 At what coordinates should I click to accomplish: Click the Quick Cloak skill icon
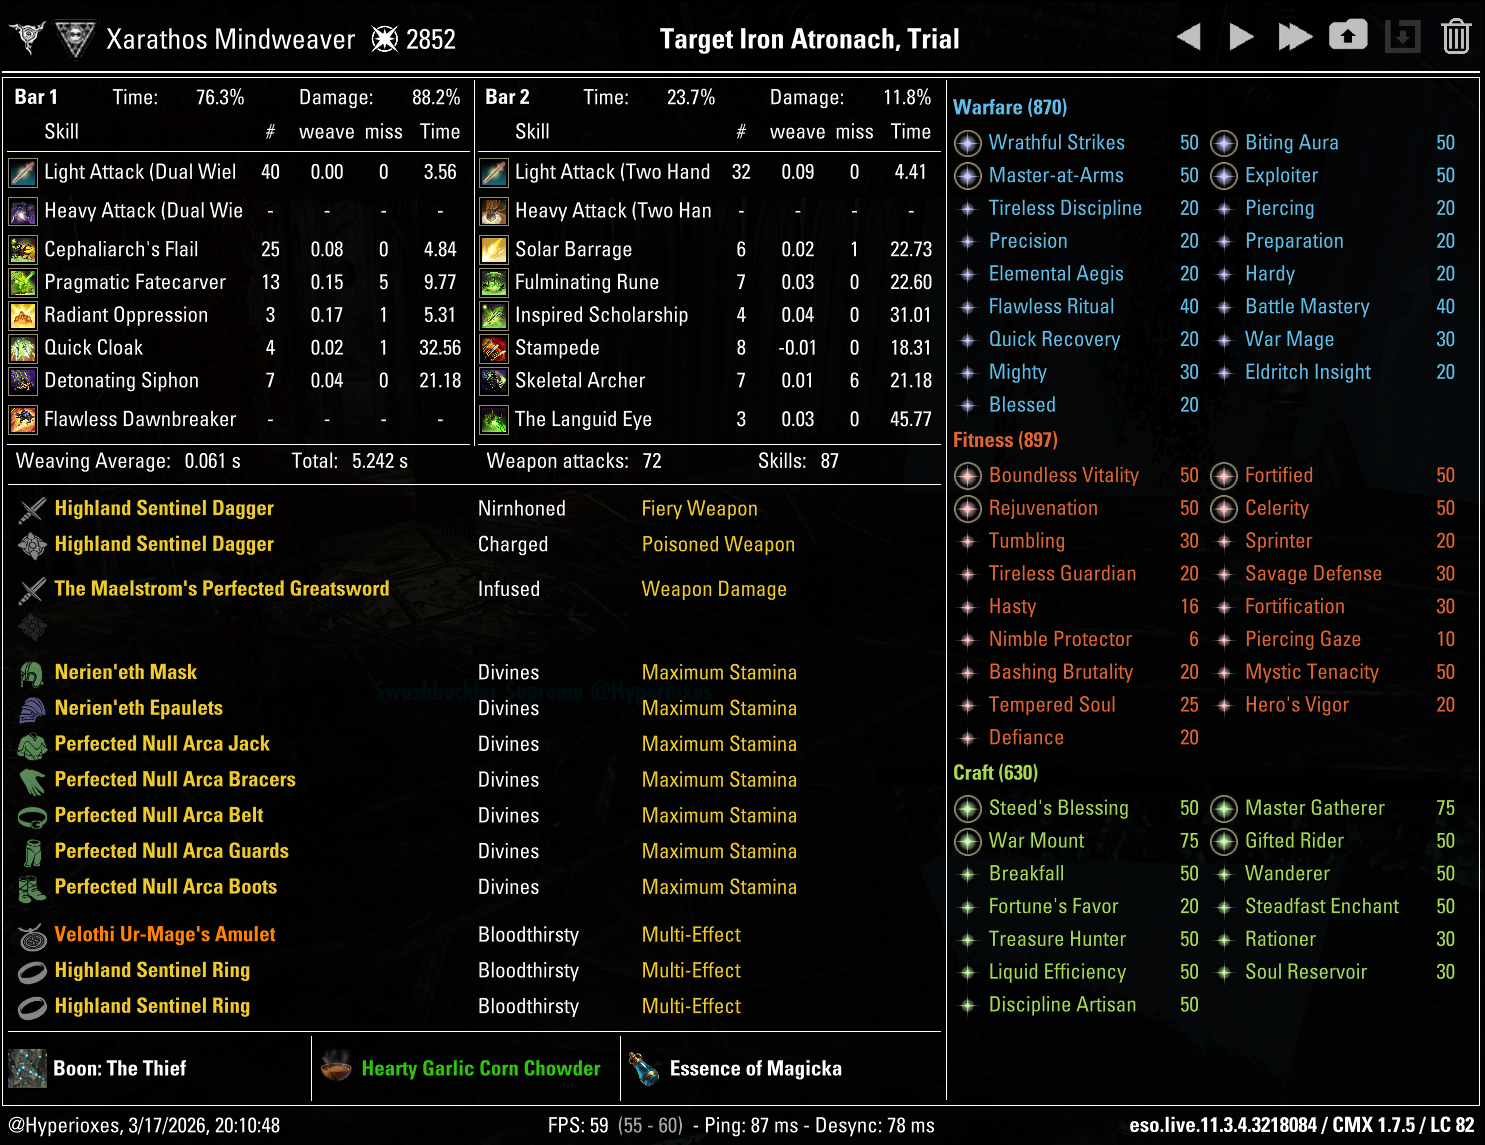pos(23,348)
